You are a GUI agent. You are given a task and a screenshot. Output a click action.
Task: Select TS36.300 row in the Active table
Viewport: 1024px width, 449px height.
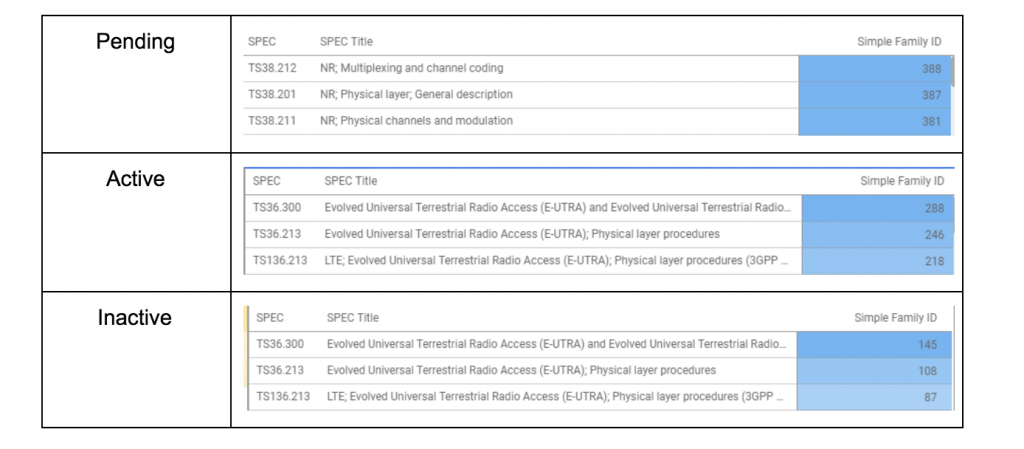(600, 208)
